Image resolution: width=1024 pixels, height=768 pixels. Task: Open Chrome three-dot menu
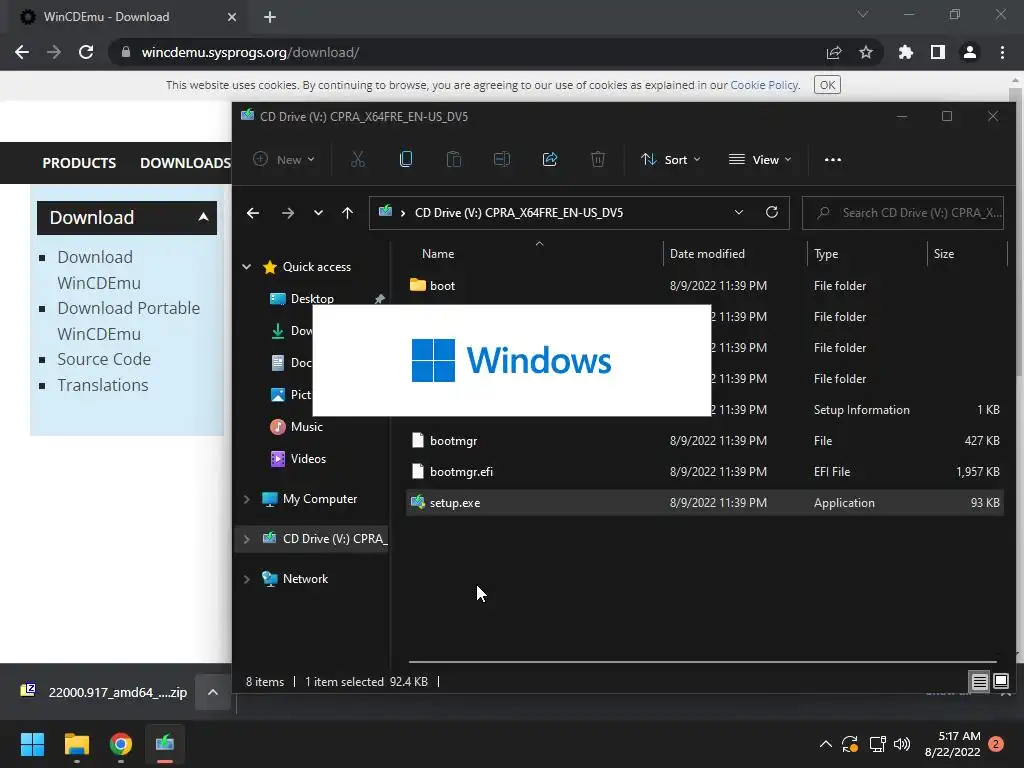click(x=1002, y=52)
